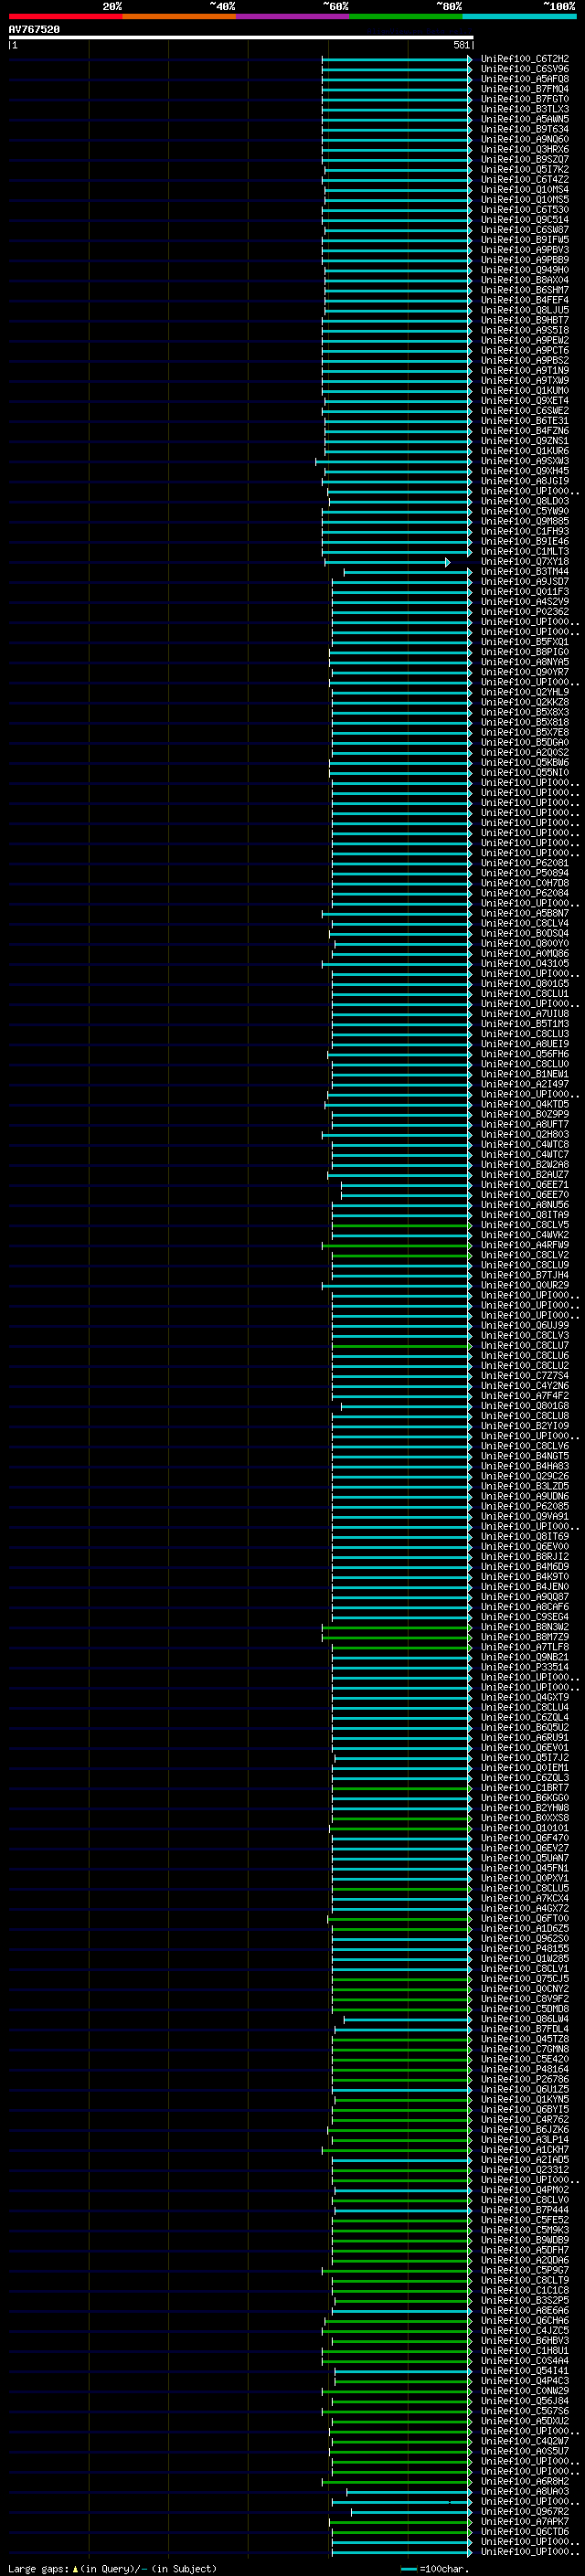This screenshot has height=2576, width=585.
Task: Select hit label UniRef100_B5FXQ1
Action: pyautogui.click(x=525, y=642)
